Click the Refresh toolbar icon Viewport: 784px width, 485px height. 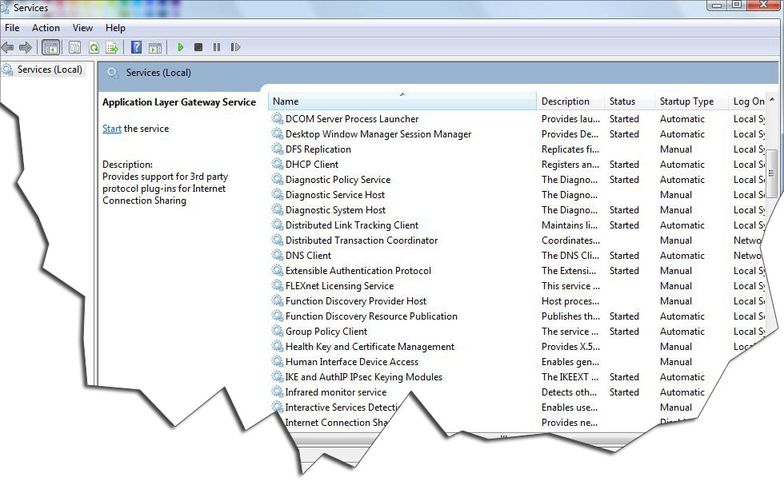94,47
